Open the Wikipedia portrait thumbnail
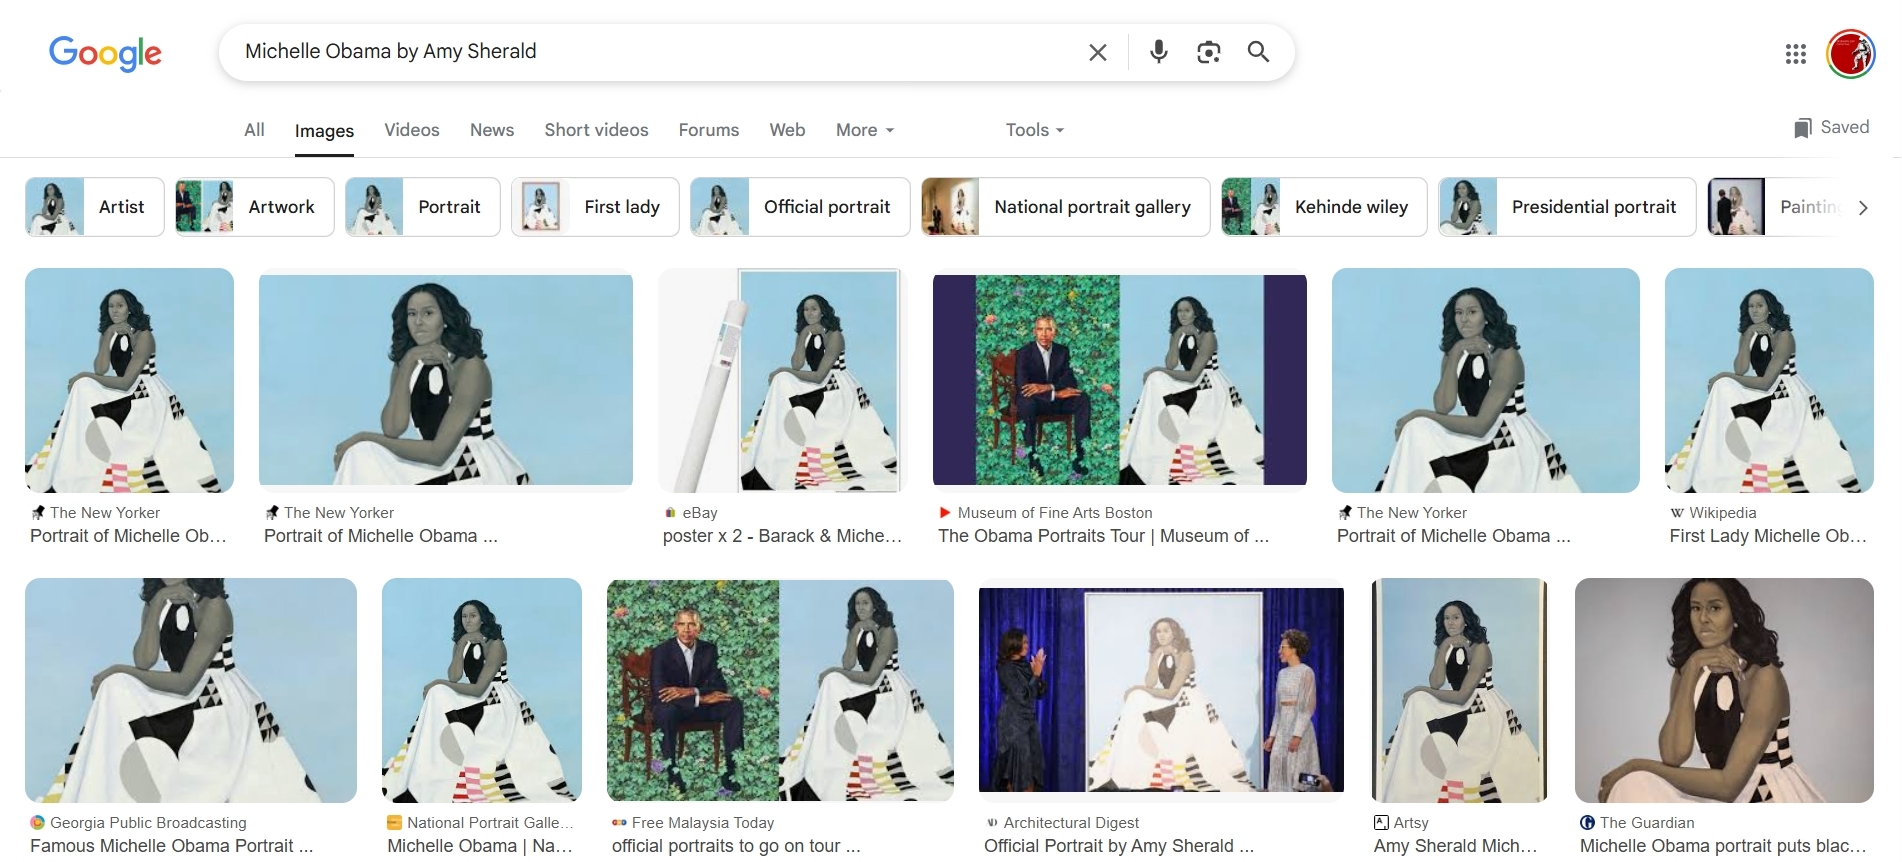 click(1769, 380)
